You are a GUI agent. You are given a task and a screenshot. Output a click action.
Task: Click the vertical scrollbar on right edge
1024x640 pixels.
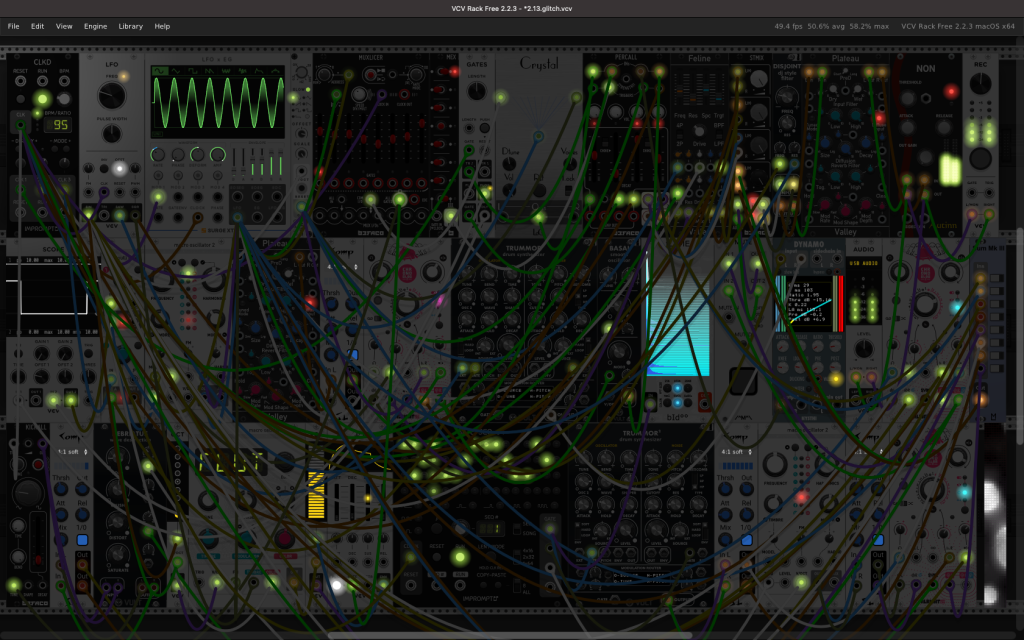(x=1021, y=336)
